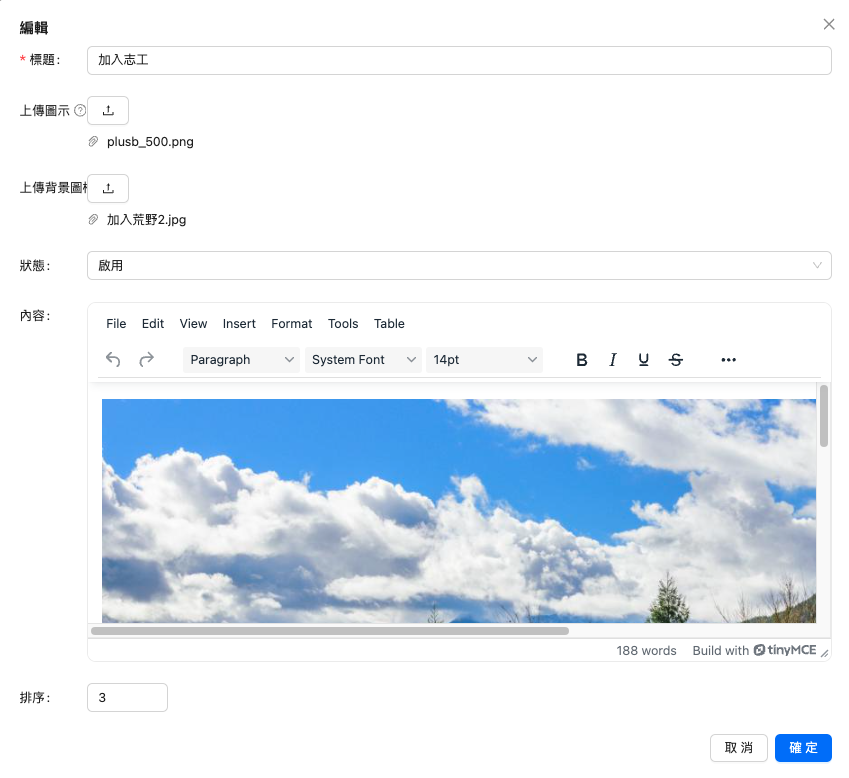Click the 標題 title input field
849x778 pixels.
point(459,60)
